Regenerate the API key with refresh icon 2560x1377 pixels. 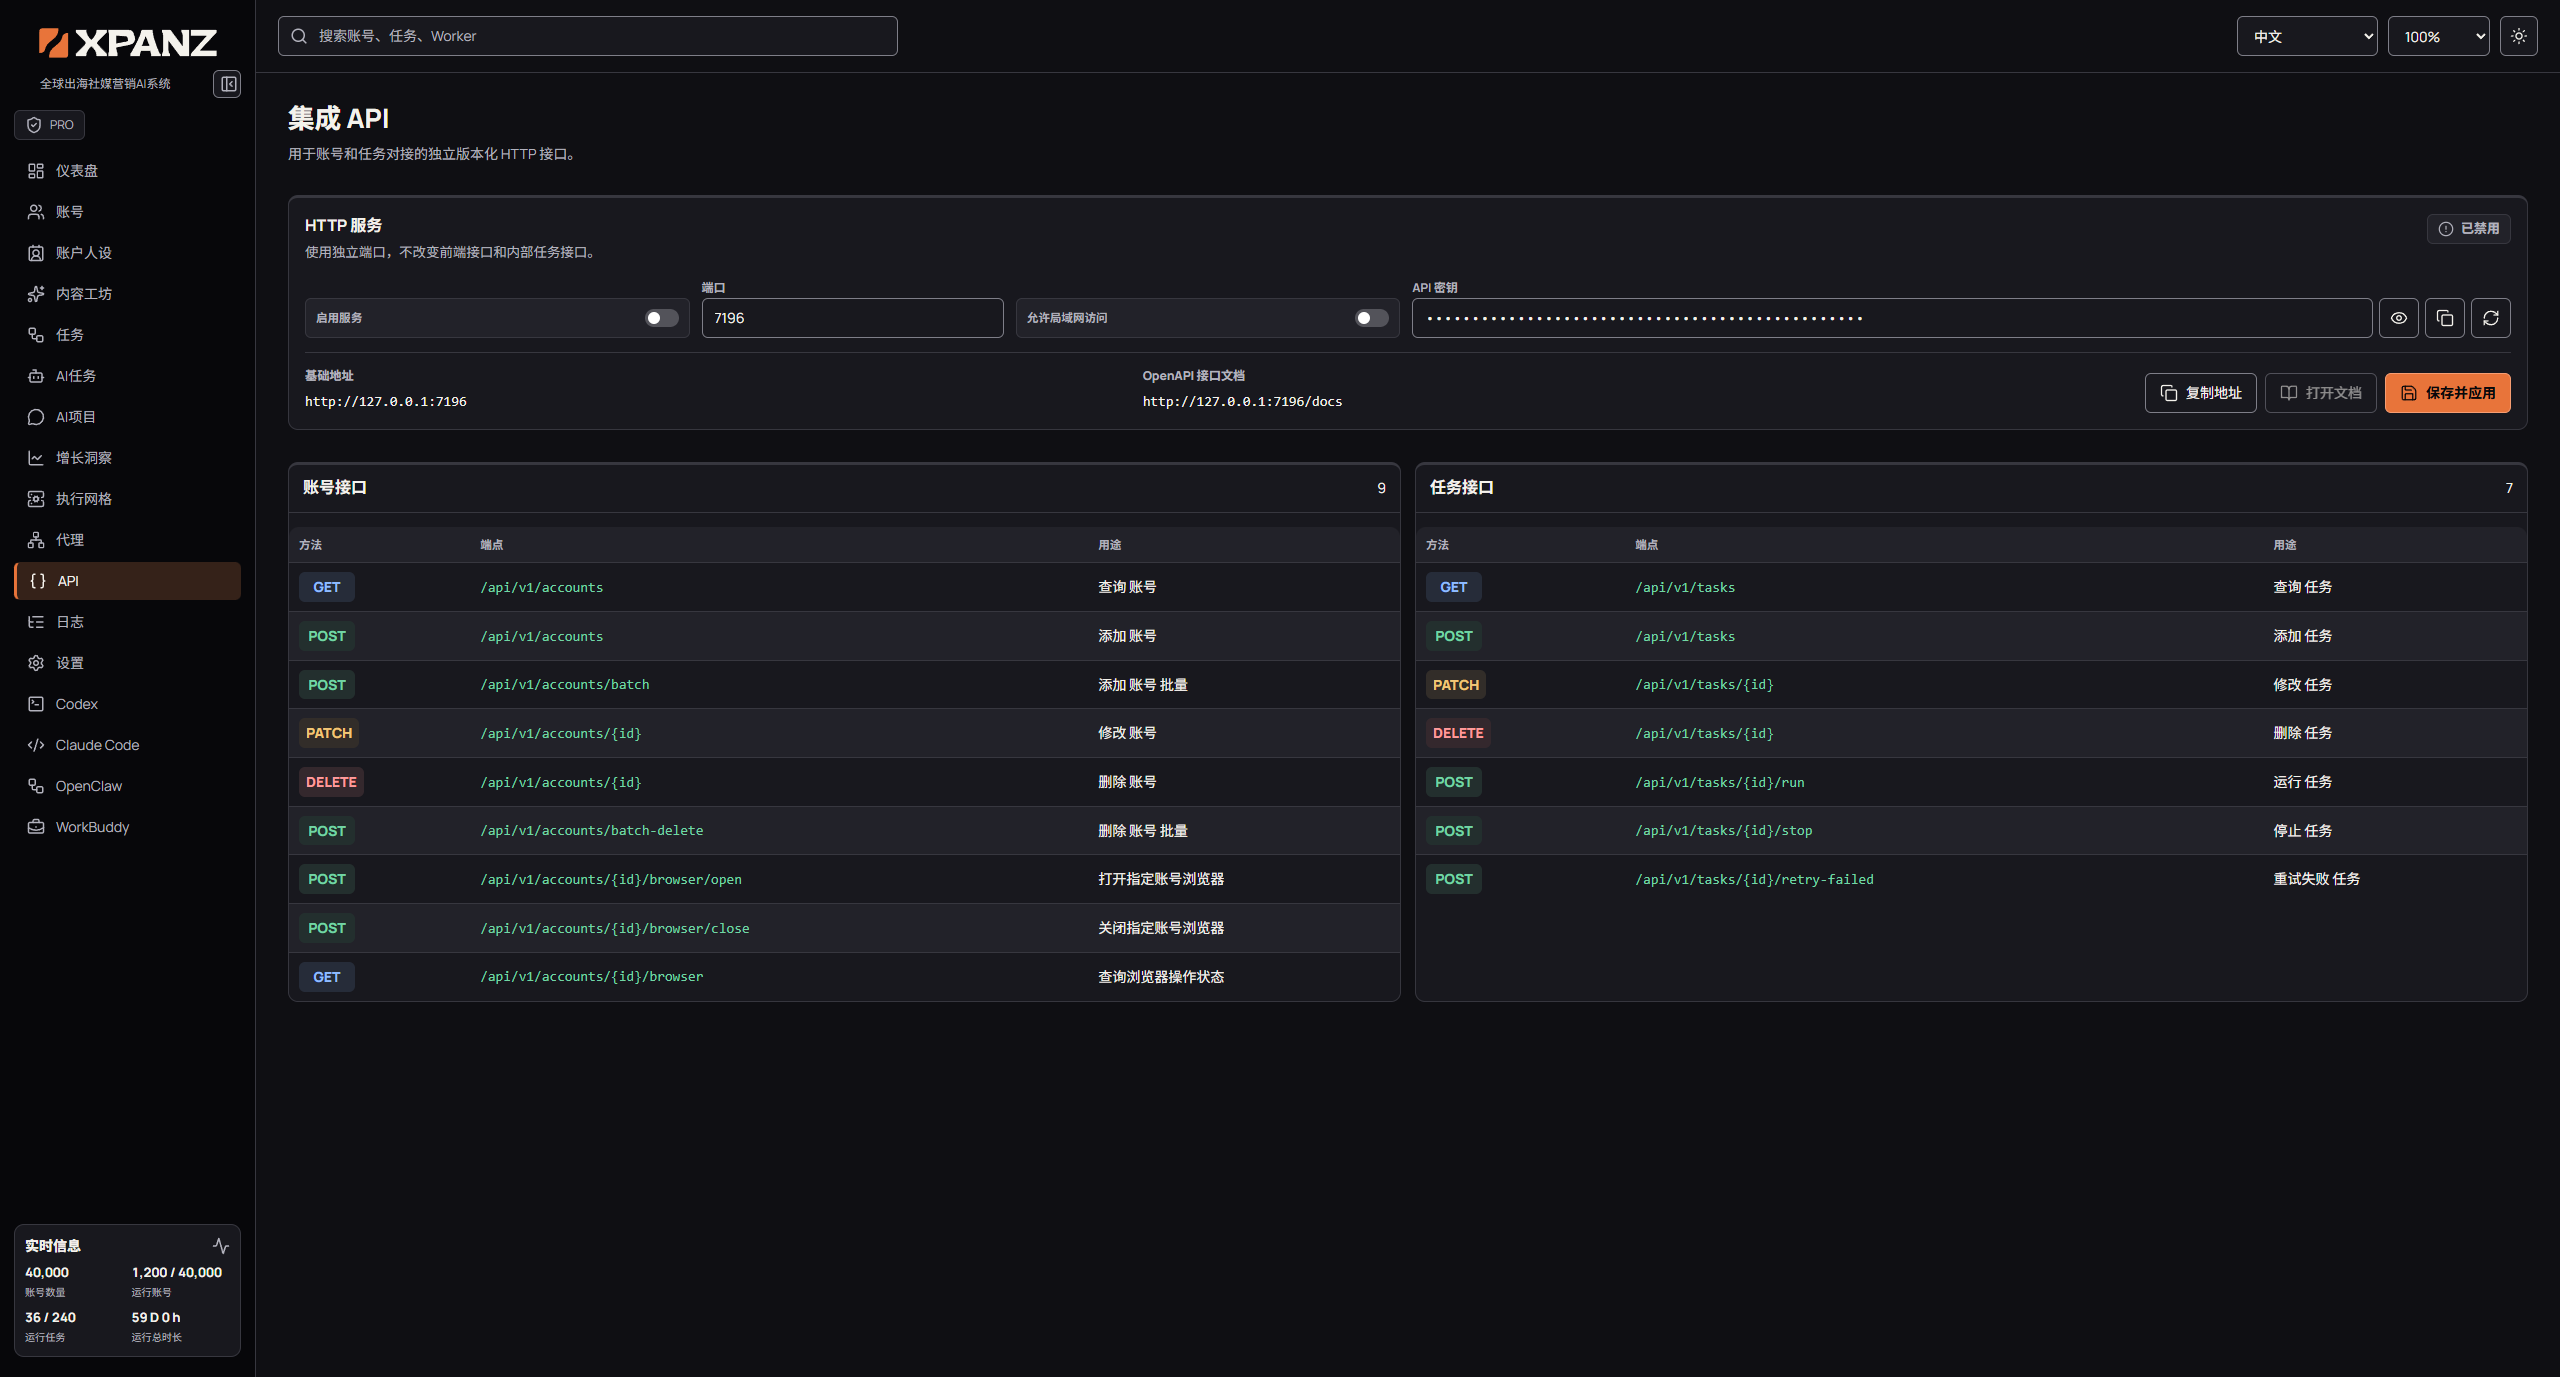click(2490, 318)
